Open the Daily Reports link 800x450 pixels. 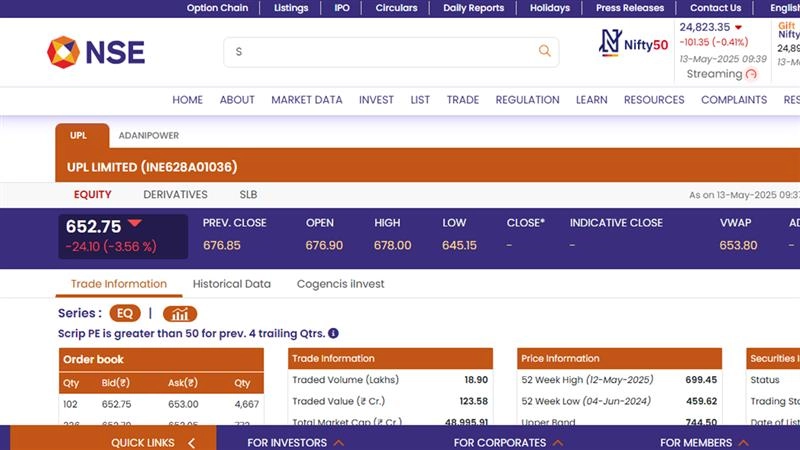[x=473, y=8]
